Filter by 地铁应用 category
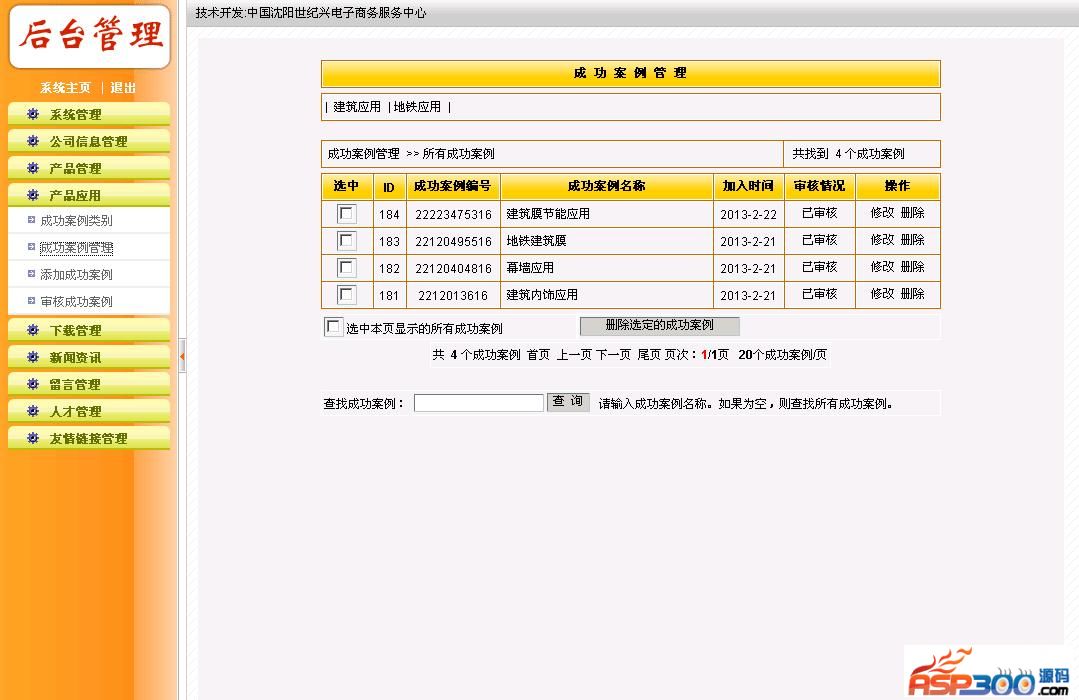The image size is (1079, 700). click(417, 107)
